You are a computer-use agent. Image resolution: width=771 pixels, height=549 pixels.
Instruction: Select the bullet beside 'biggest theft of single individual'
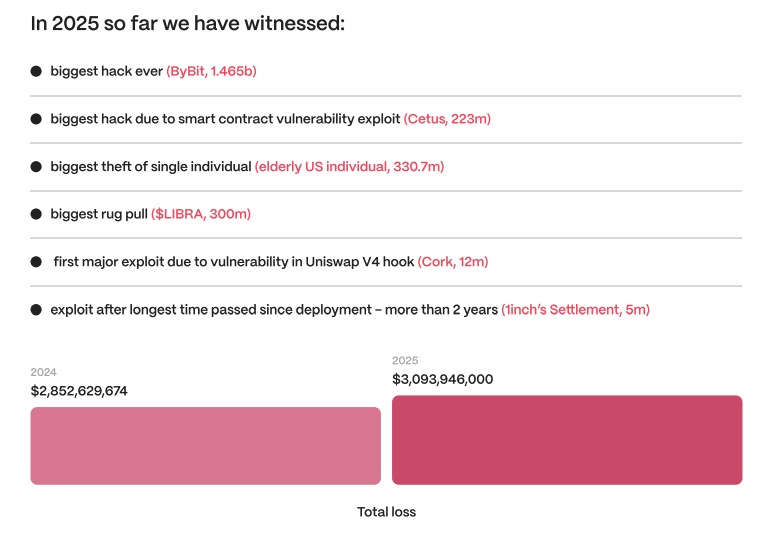[36, 167]
